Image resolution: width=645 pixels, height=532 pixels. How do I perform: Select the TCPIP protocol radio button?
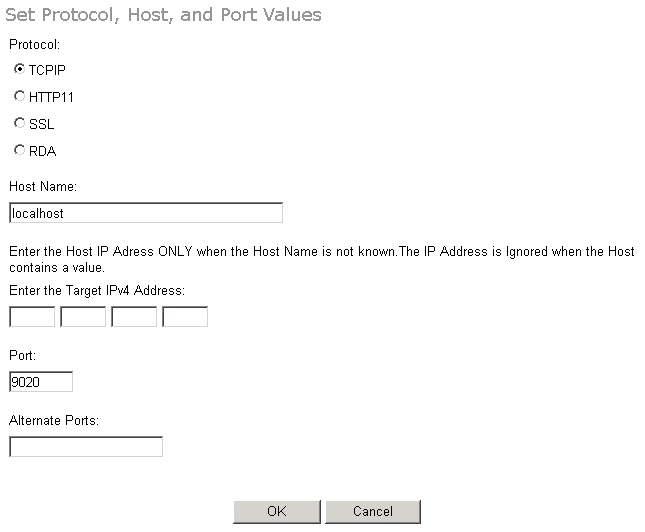coord(19,70)
